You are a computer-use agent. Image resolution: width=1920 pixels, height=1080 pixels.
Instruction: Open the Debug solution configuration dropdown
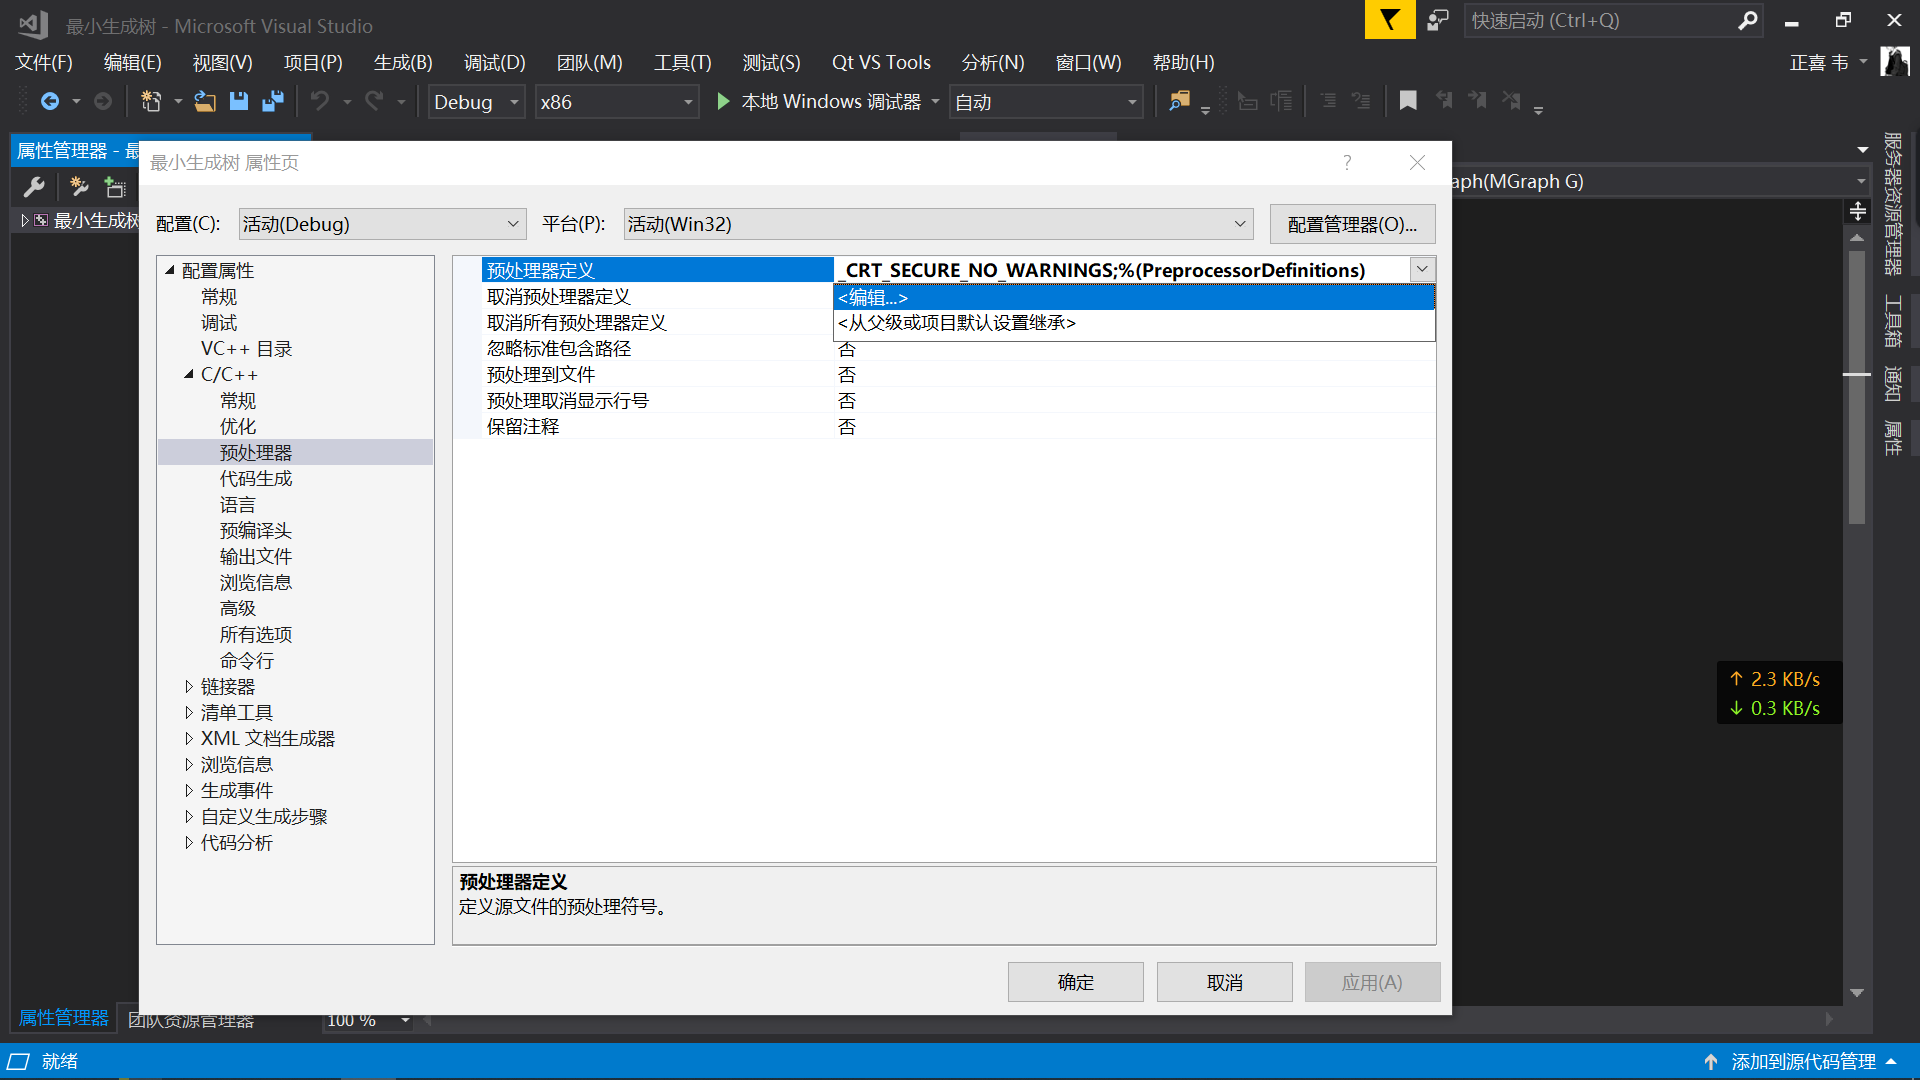477,102
